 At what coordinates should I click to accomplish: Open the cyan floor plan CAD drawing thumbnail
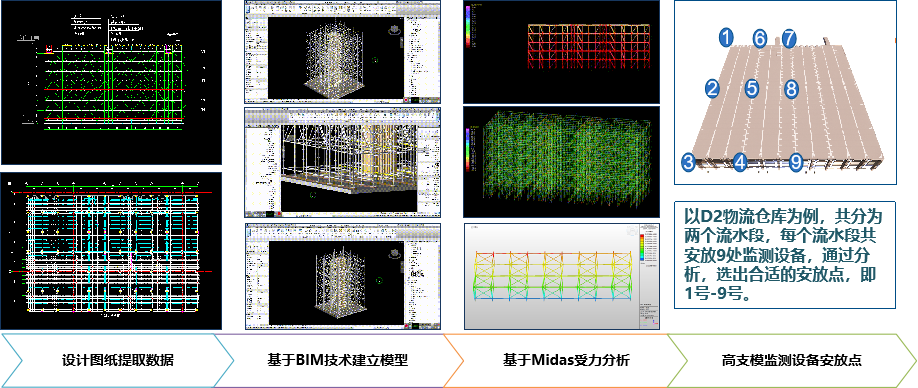tap(111, 250)
